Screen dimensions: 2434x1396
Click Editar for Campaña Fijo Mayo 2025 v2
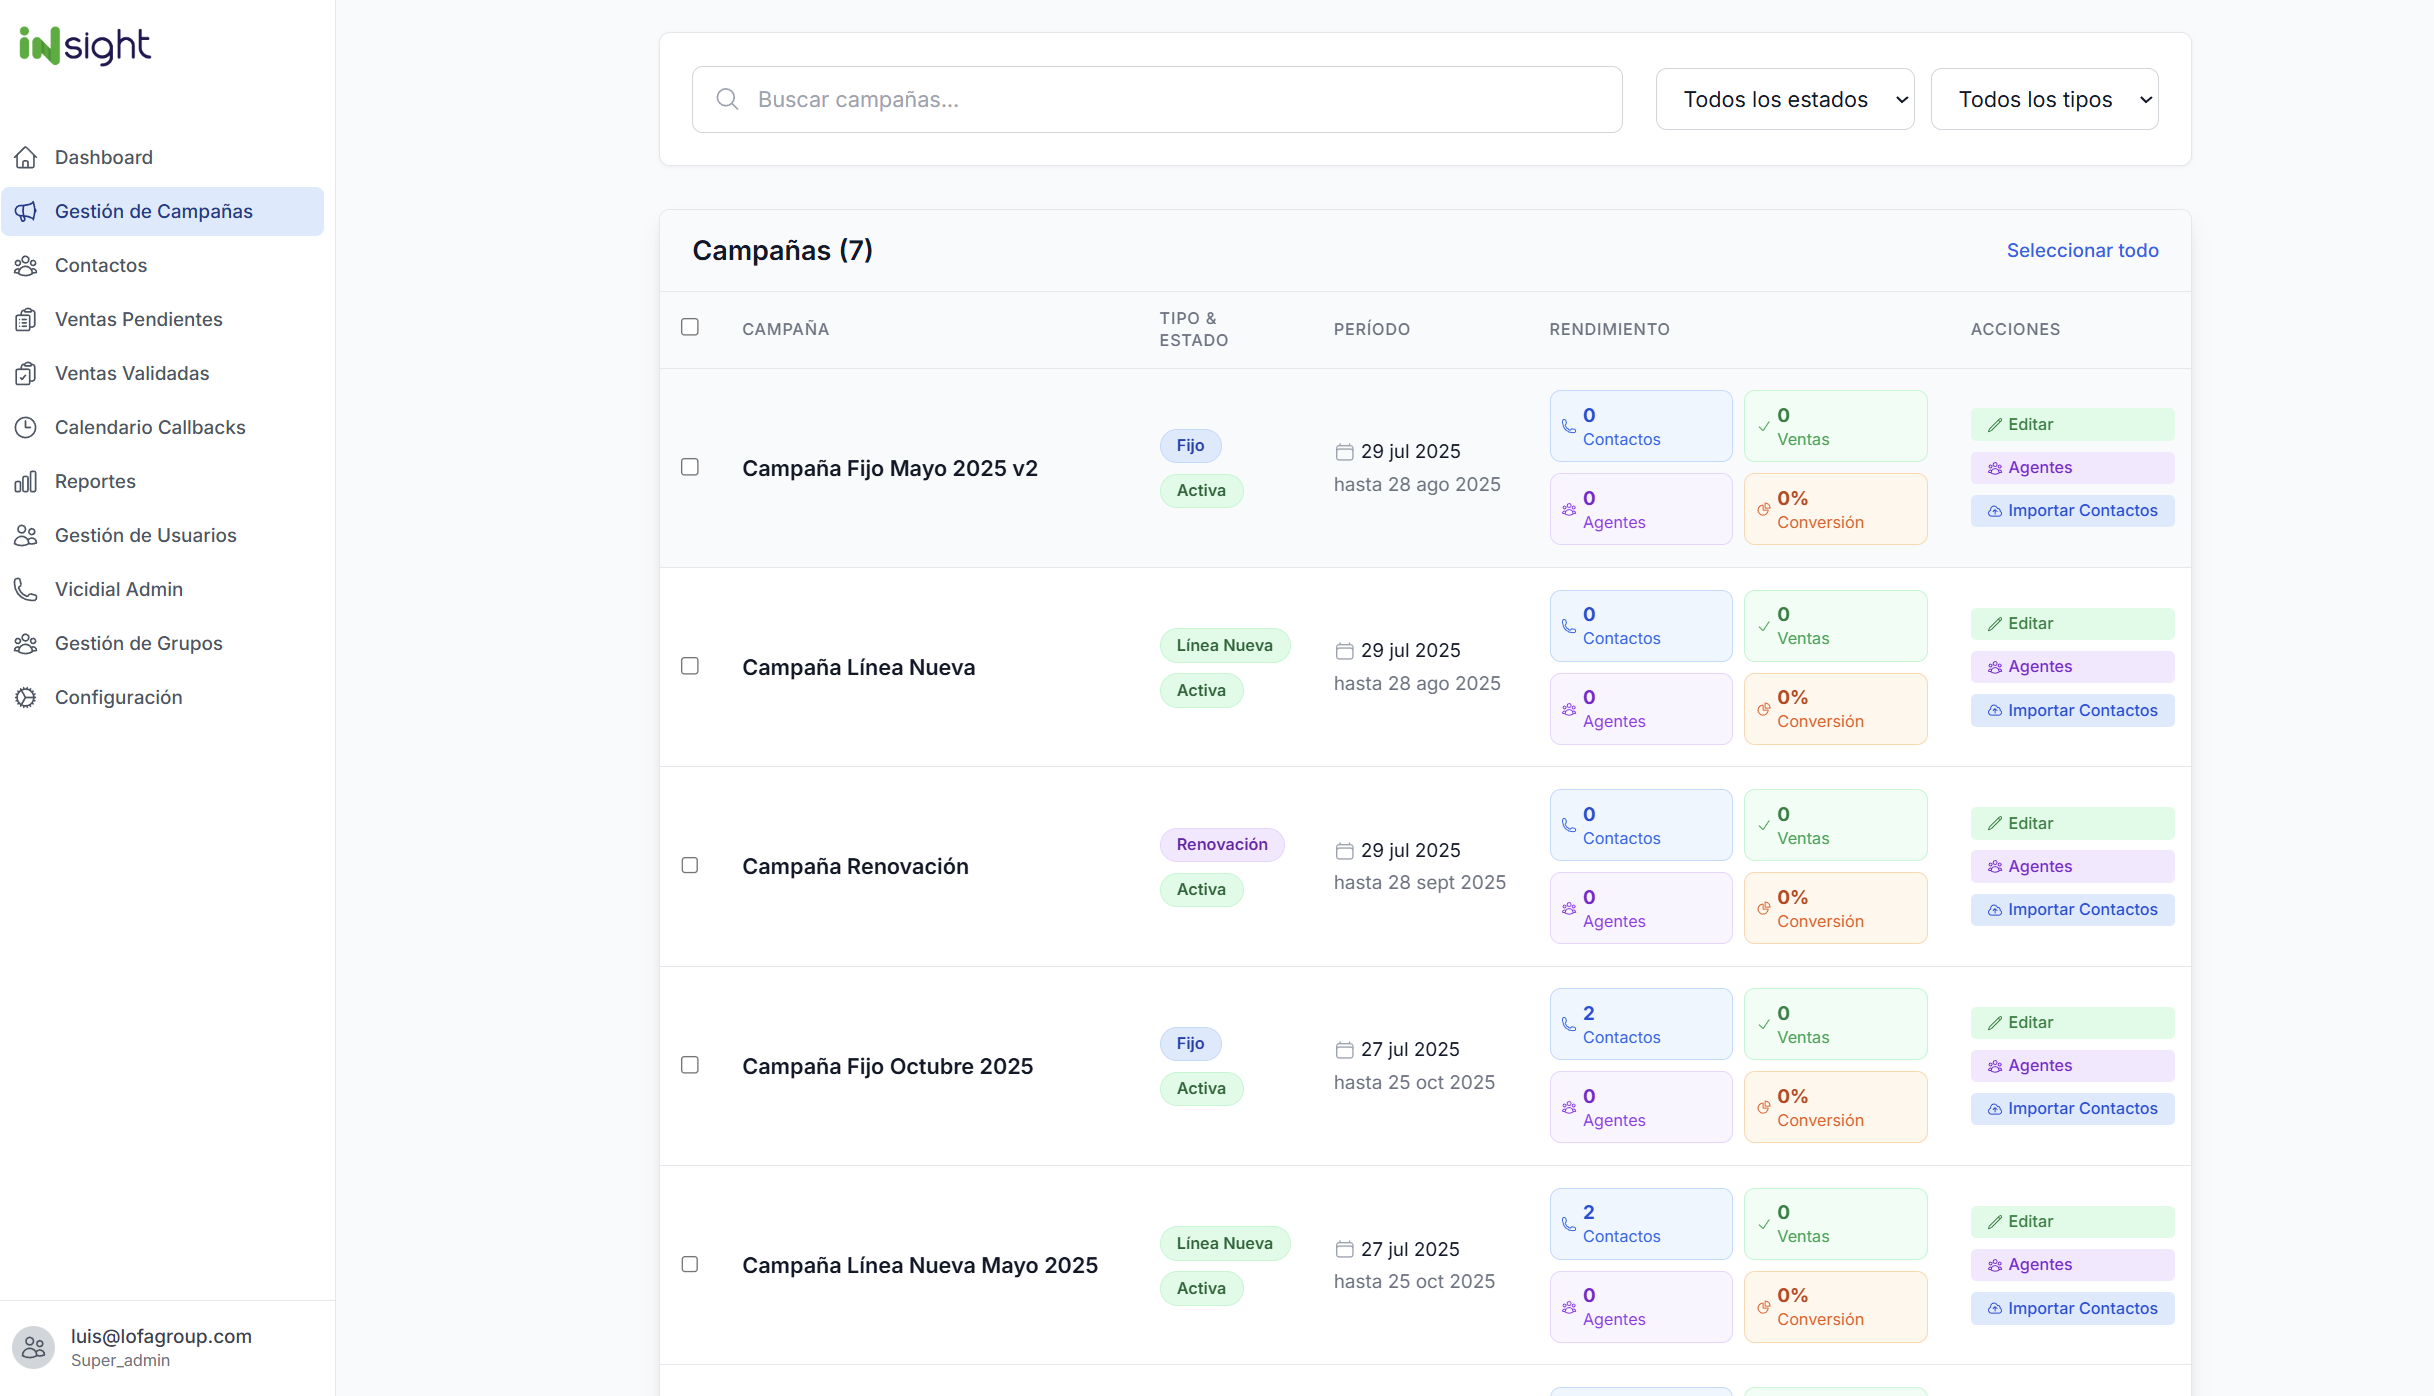click(x=2072, y=424)
